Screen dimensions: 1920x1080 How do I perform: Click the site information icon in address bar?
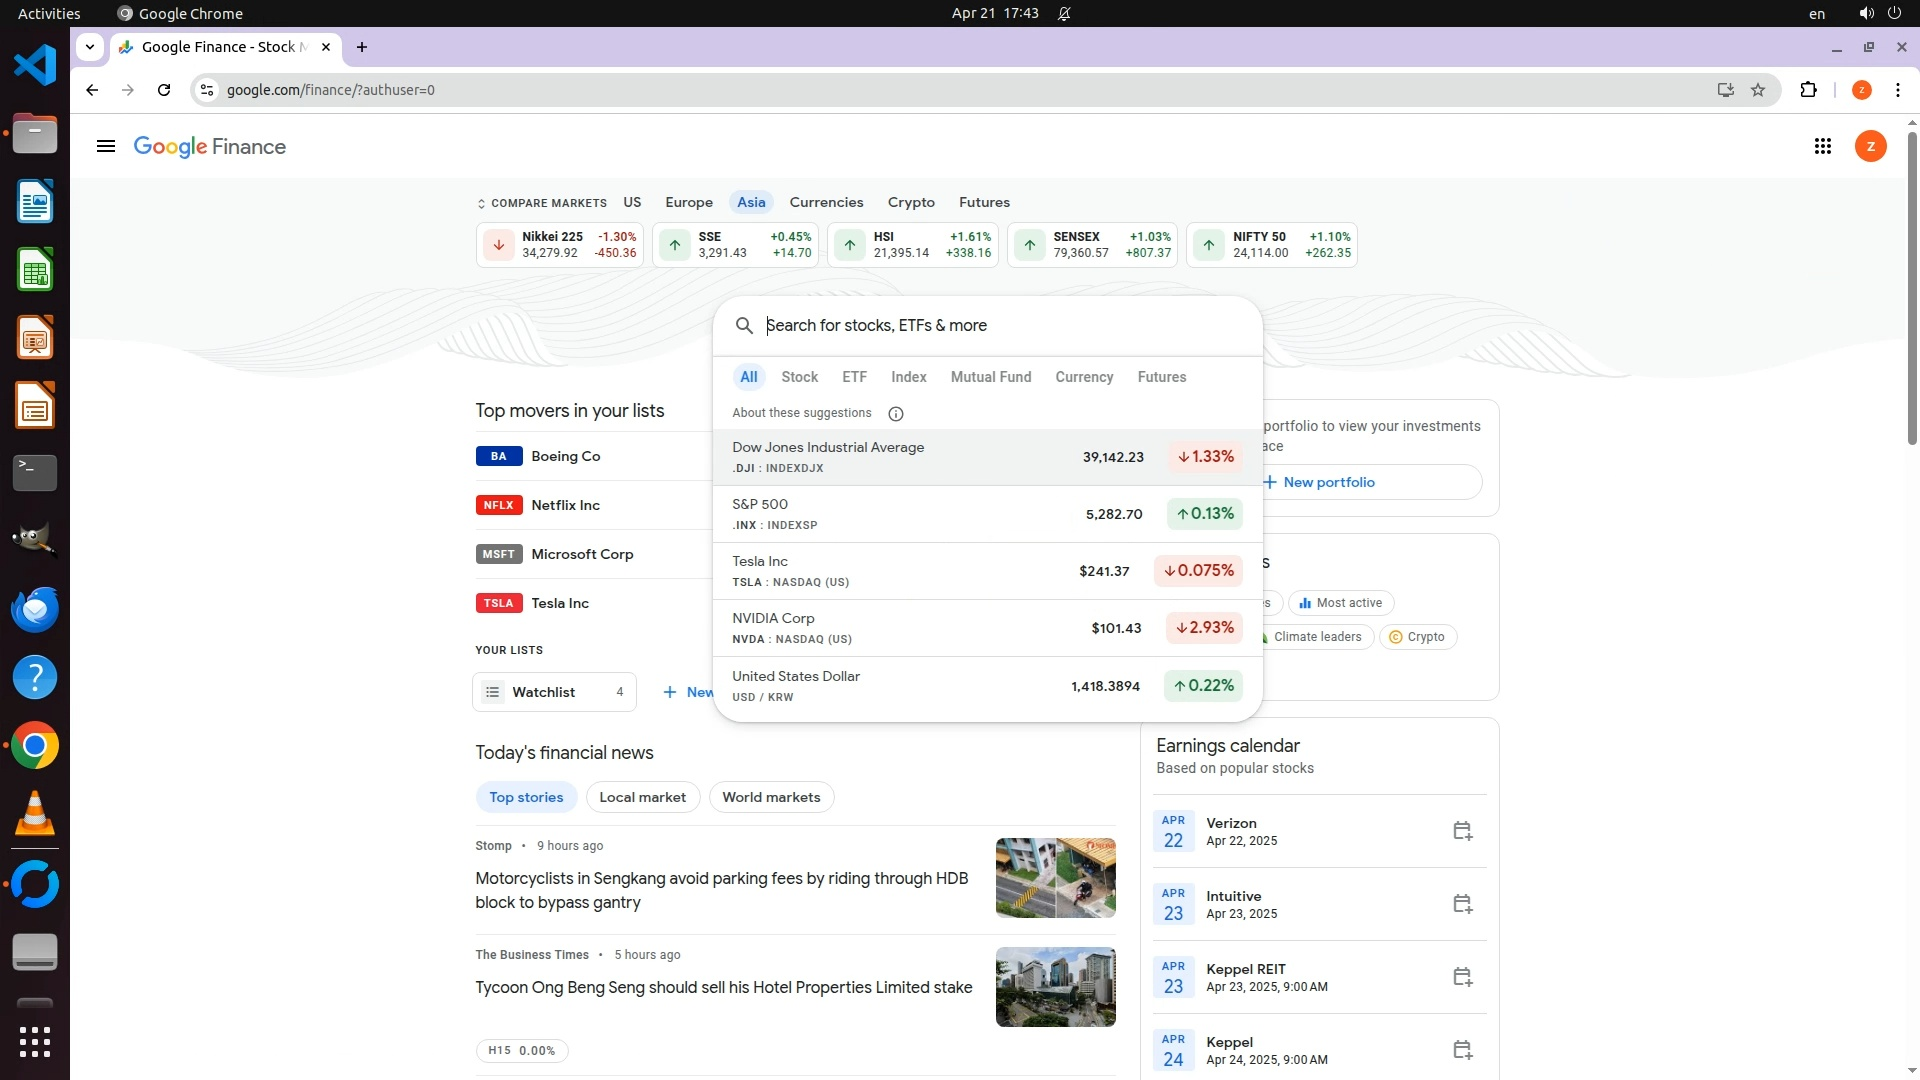[207, 90]
